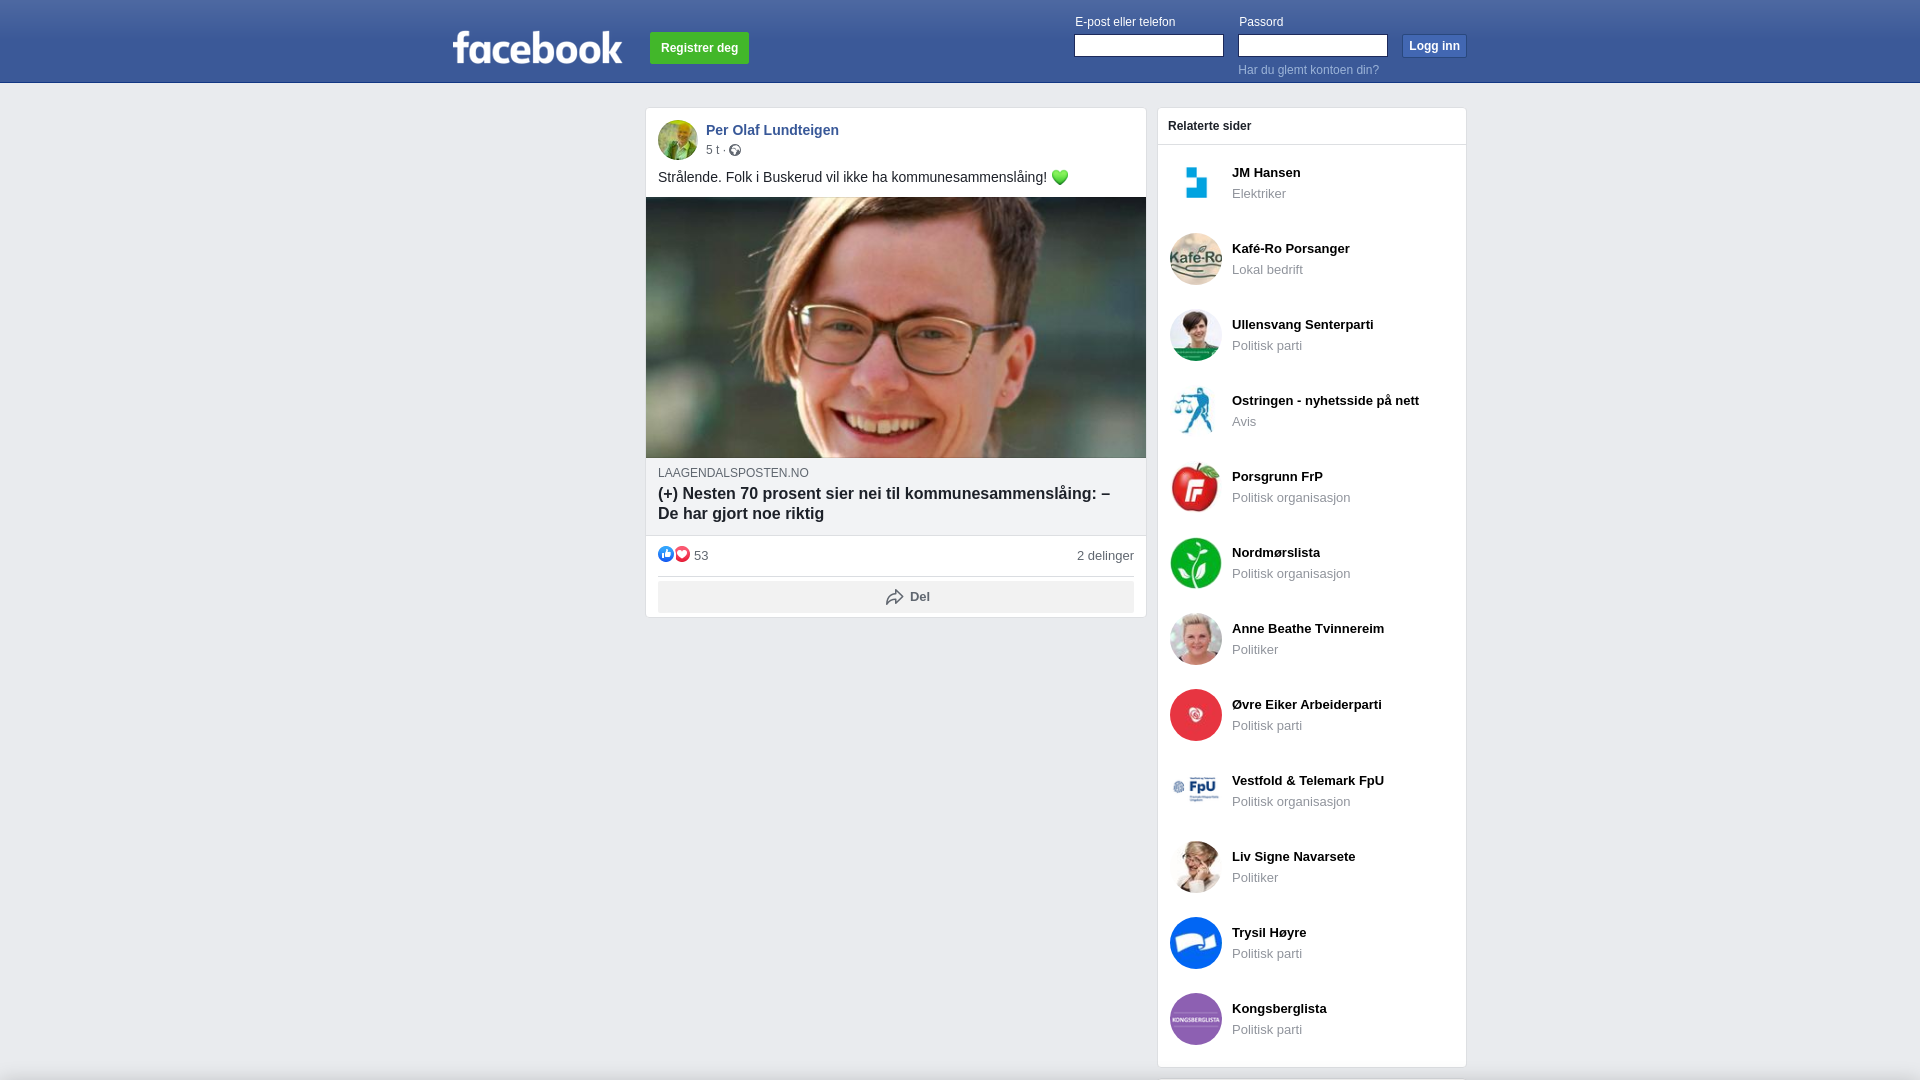Click the Logg inn button
1920x1080 pixels.
[1434, 46]
